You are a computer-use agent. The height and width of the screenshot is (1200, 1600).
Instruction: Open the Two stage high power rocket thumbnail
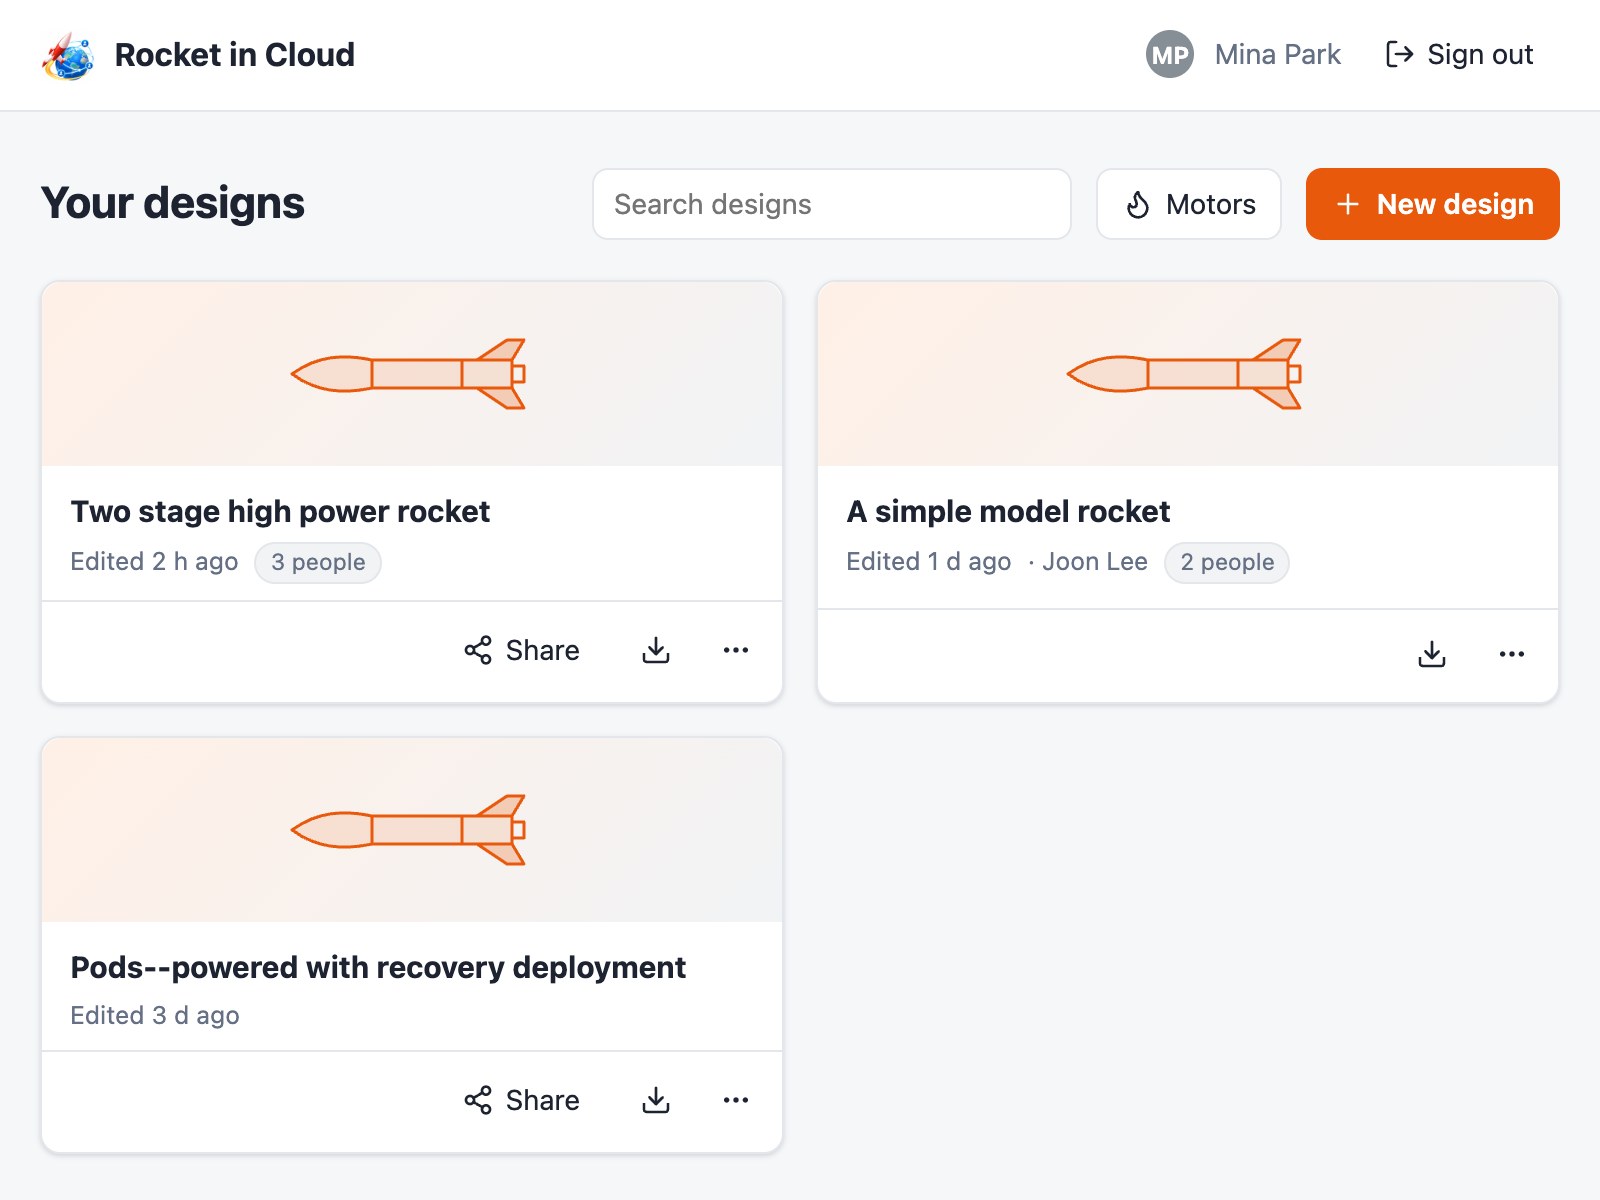(412, 374)
